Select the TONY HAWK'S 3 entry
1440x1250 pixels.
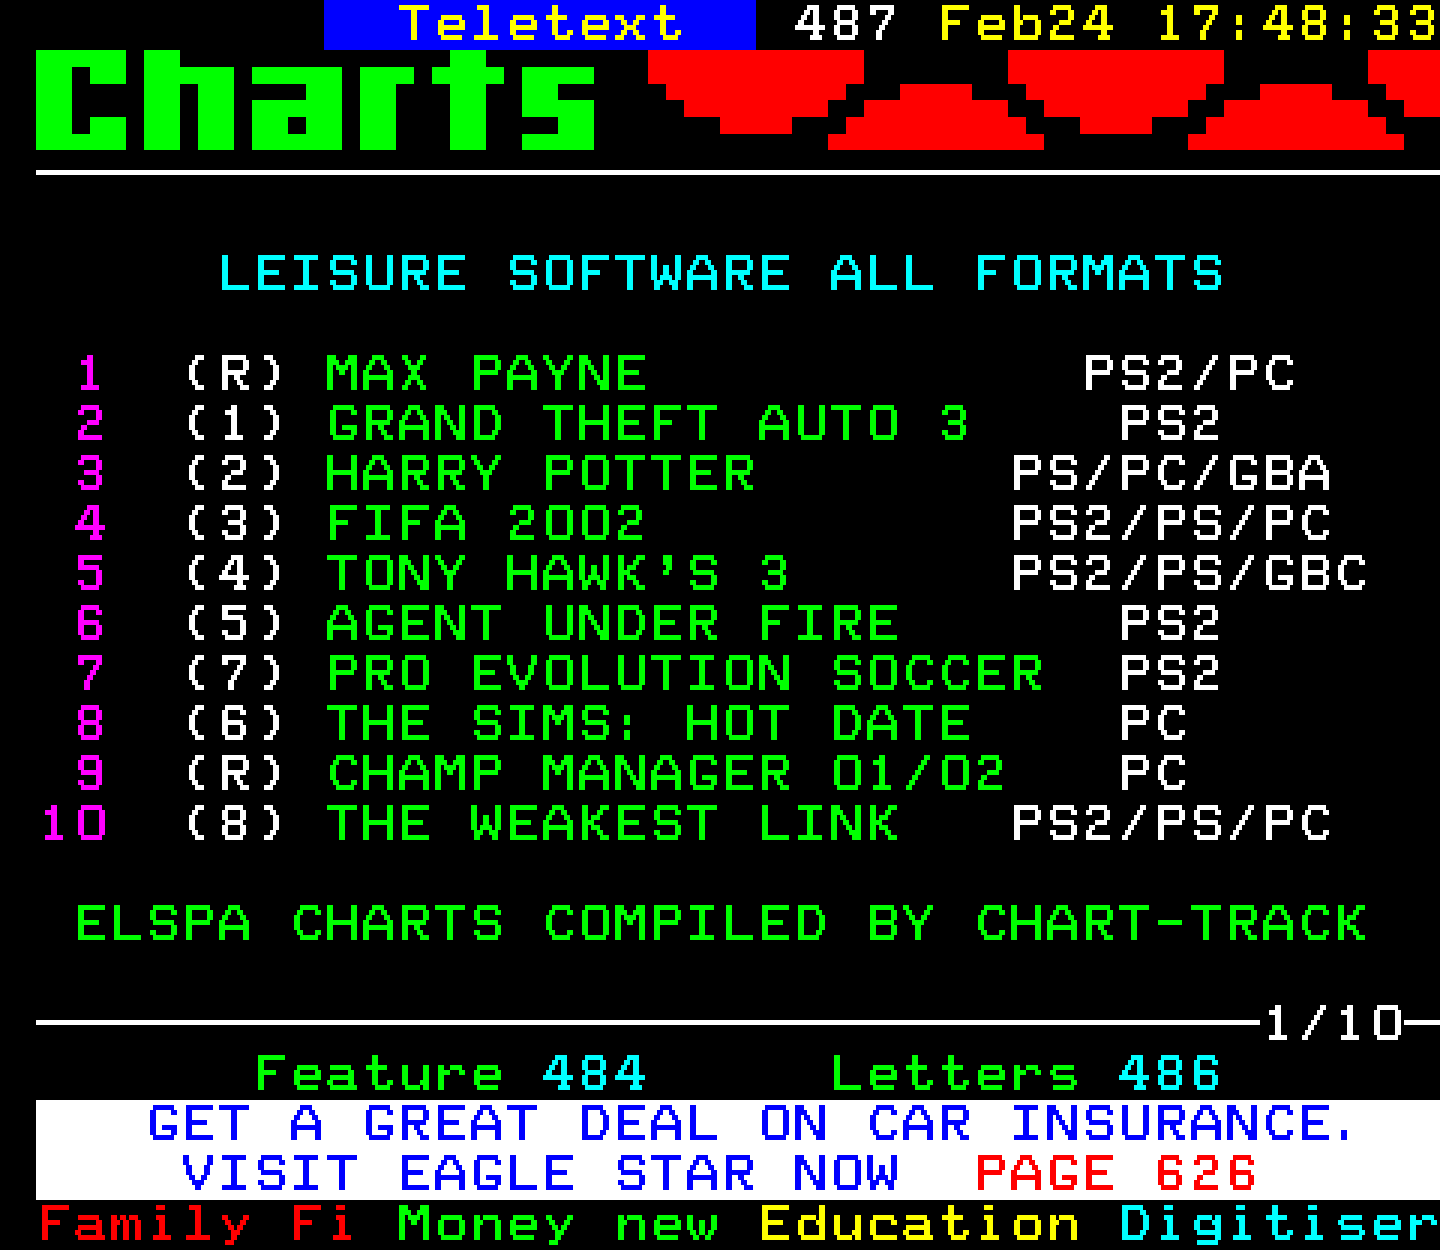[558, 574]
